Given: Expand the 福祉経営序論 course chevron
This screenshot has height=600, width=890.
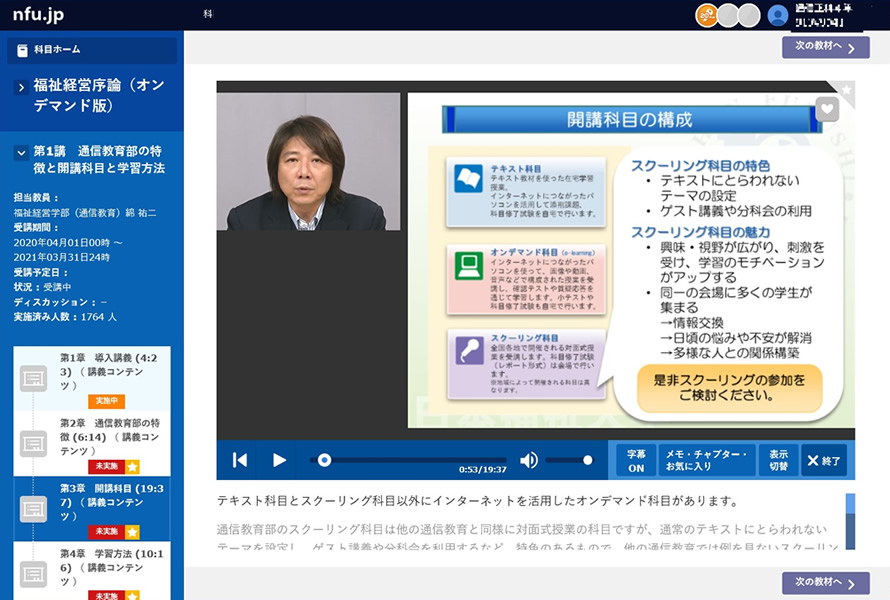Looking at the screenshot, I should 21,87.
